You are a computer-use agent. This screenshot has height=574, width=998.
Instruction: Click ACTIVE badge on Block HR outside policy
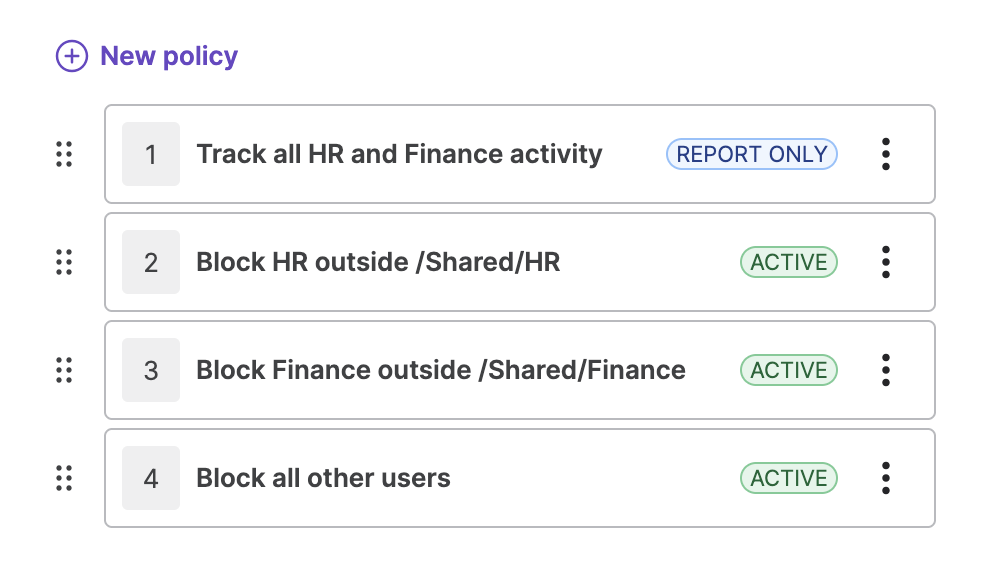pyautogui.click(x=789, y=262)
